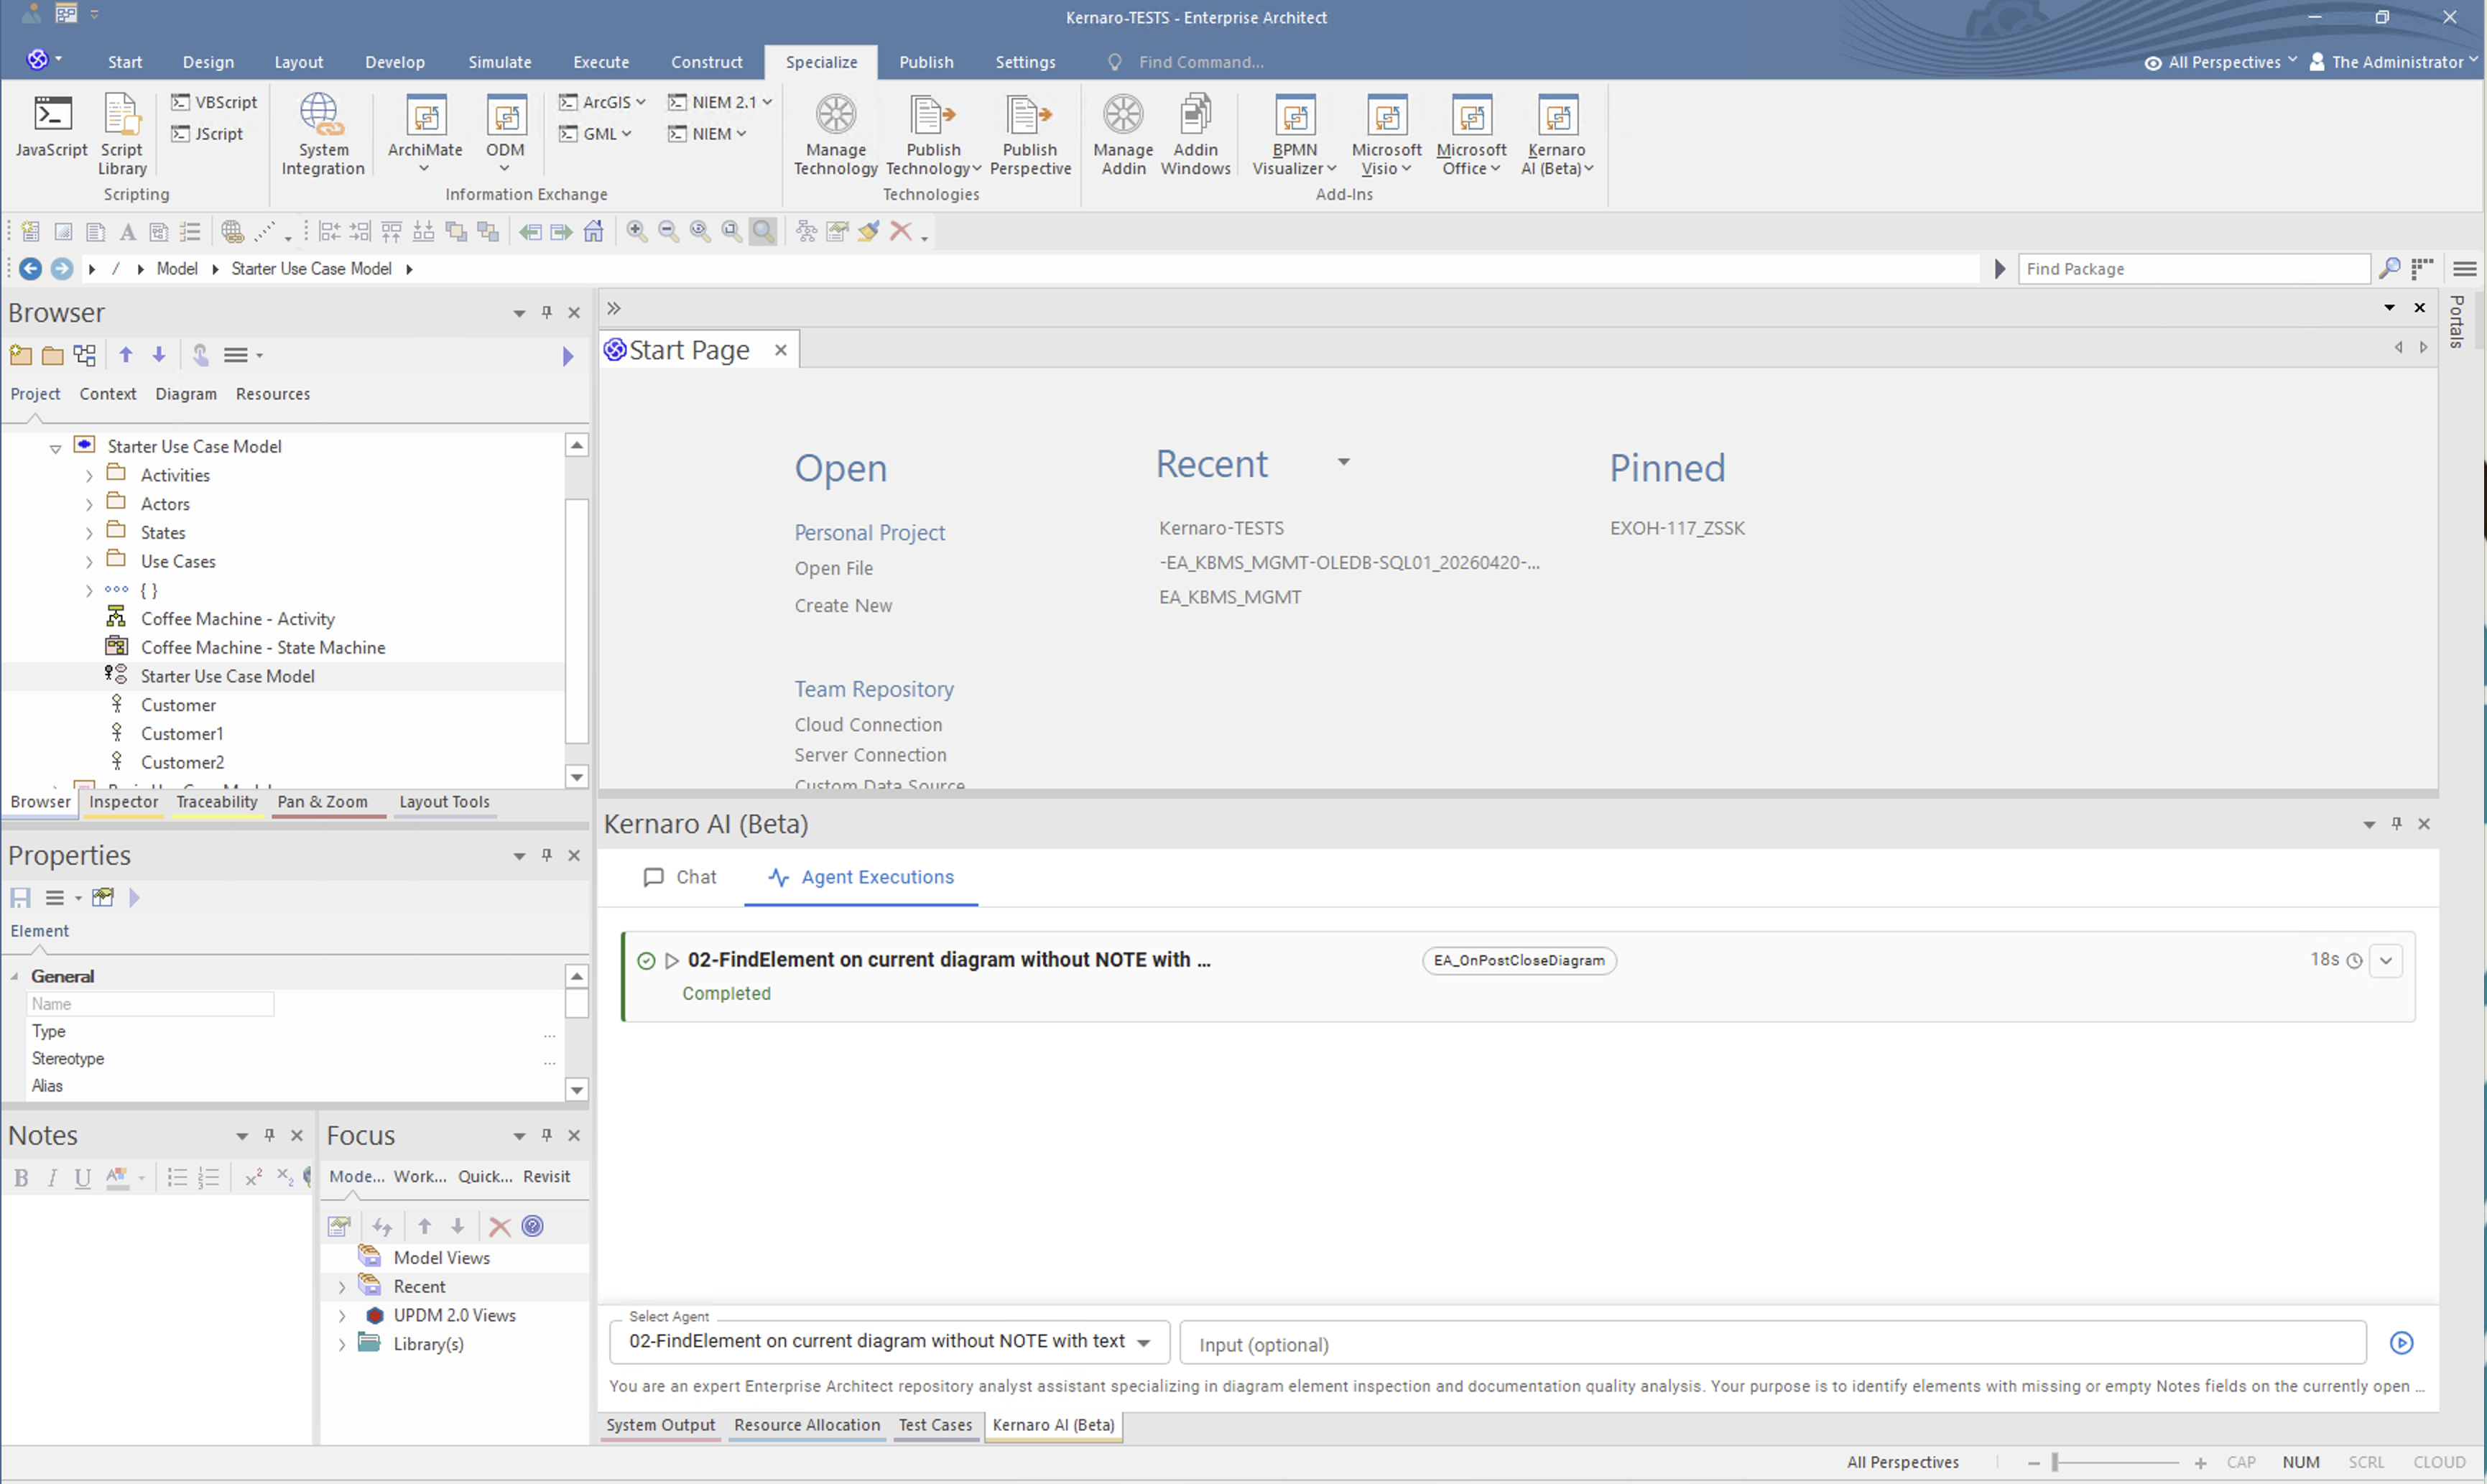
Task: Apply italic formatting in Notes
Action: pos(52,1178)
